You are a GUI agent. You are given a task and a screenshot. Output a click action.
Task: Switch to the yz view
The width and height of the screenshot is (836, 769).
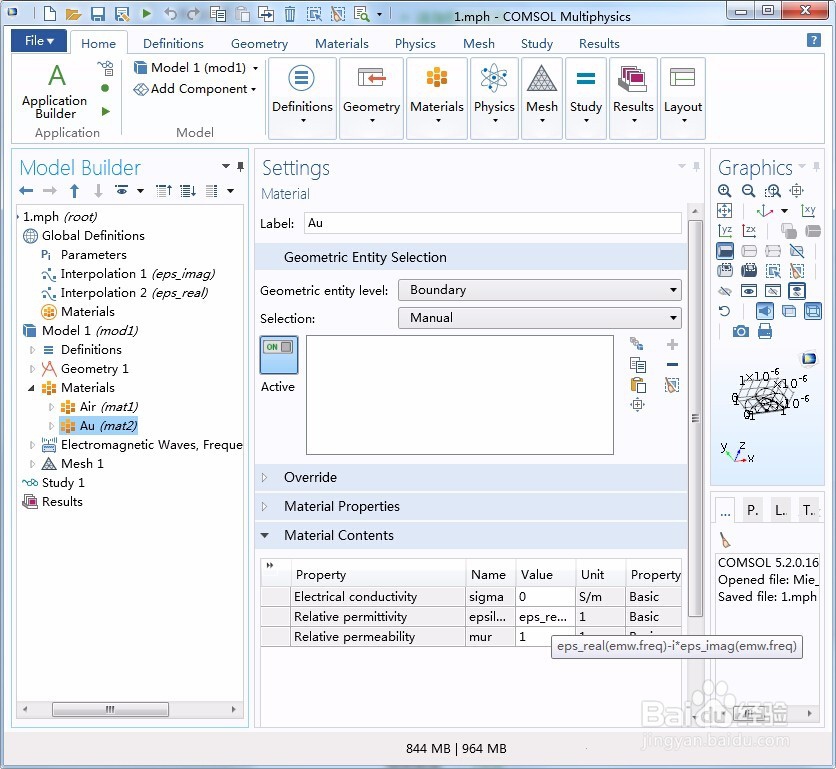(725, 230)
